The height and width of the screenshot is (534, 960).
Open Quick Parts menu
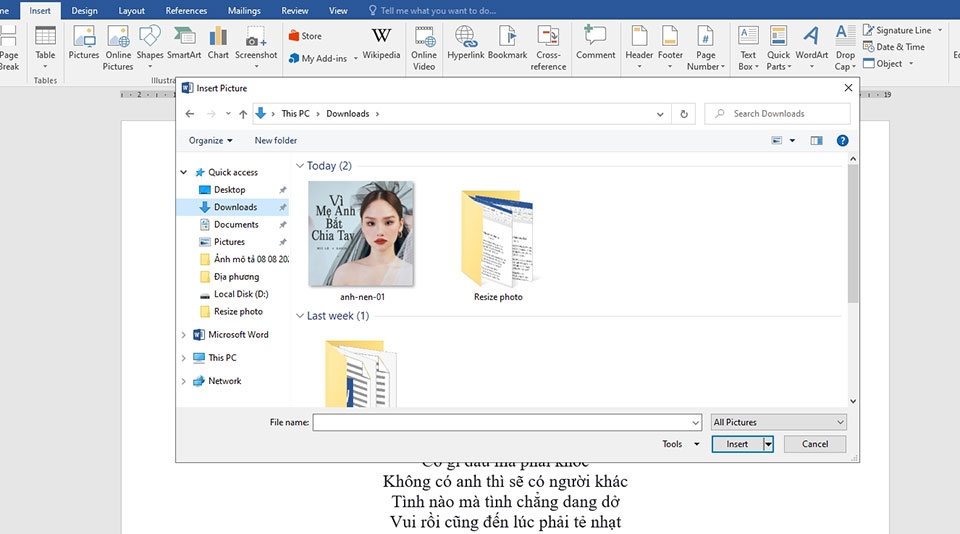point(778,48)
